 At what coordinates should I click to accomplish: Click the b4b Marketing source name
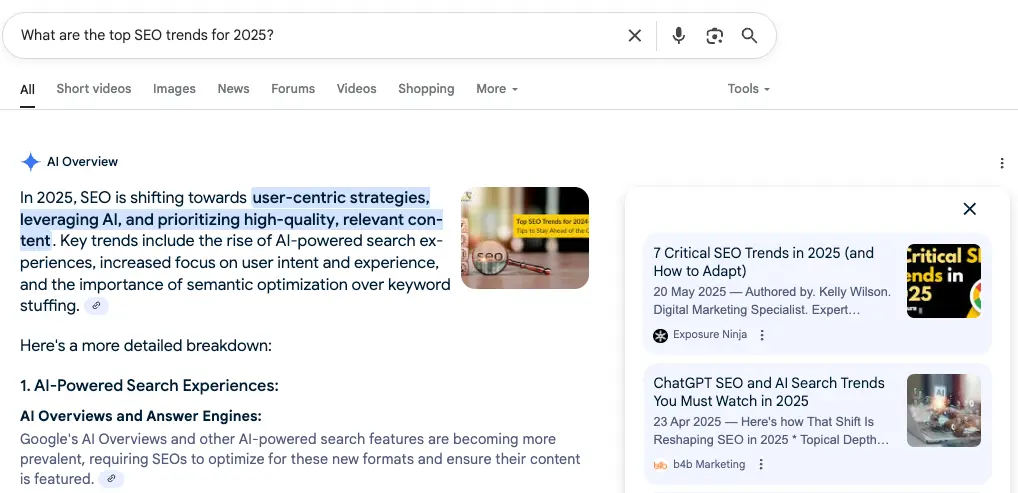[x=709, y=464]
